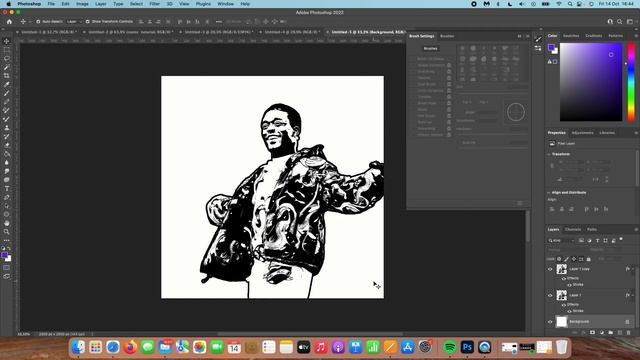The width and height of the screenshot is (640, 360).
Task: Click the foreground color swatch in toolbar
Action: tap(5, 256)
